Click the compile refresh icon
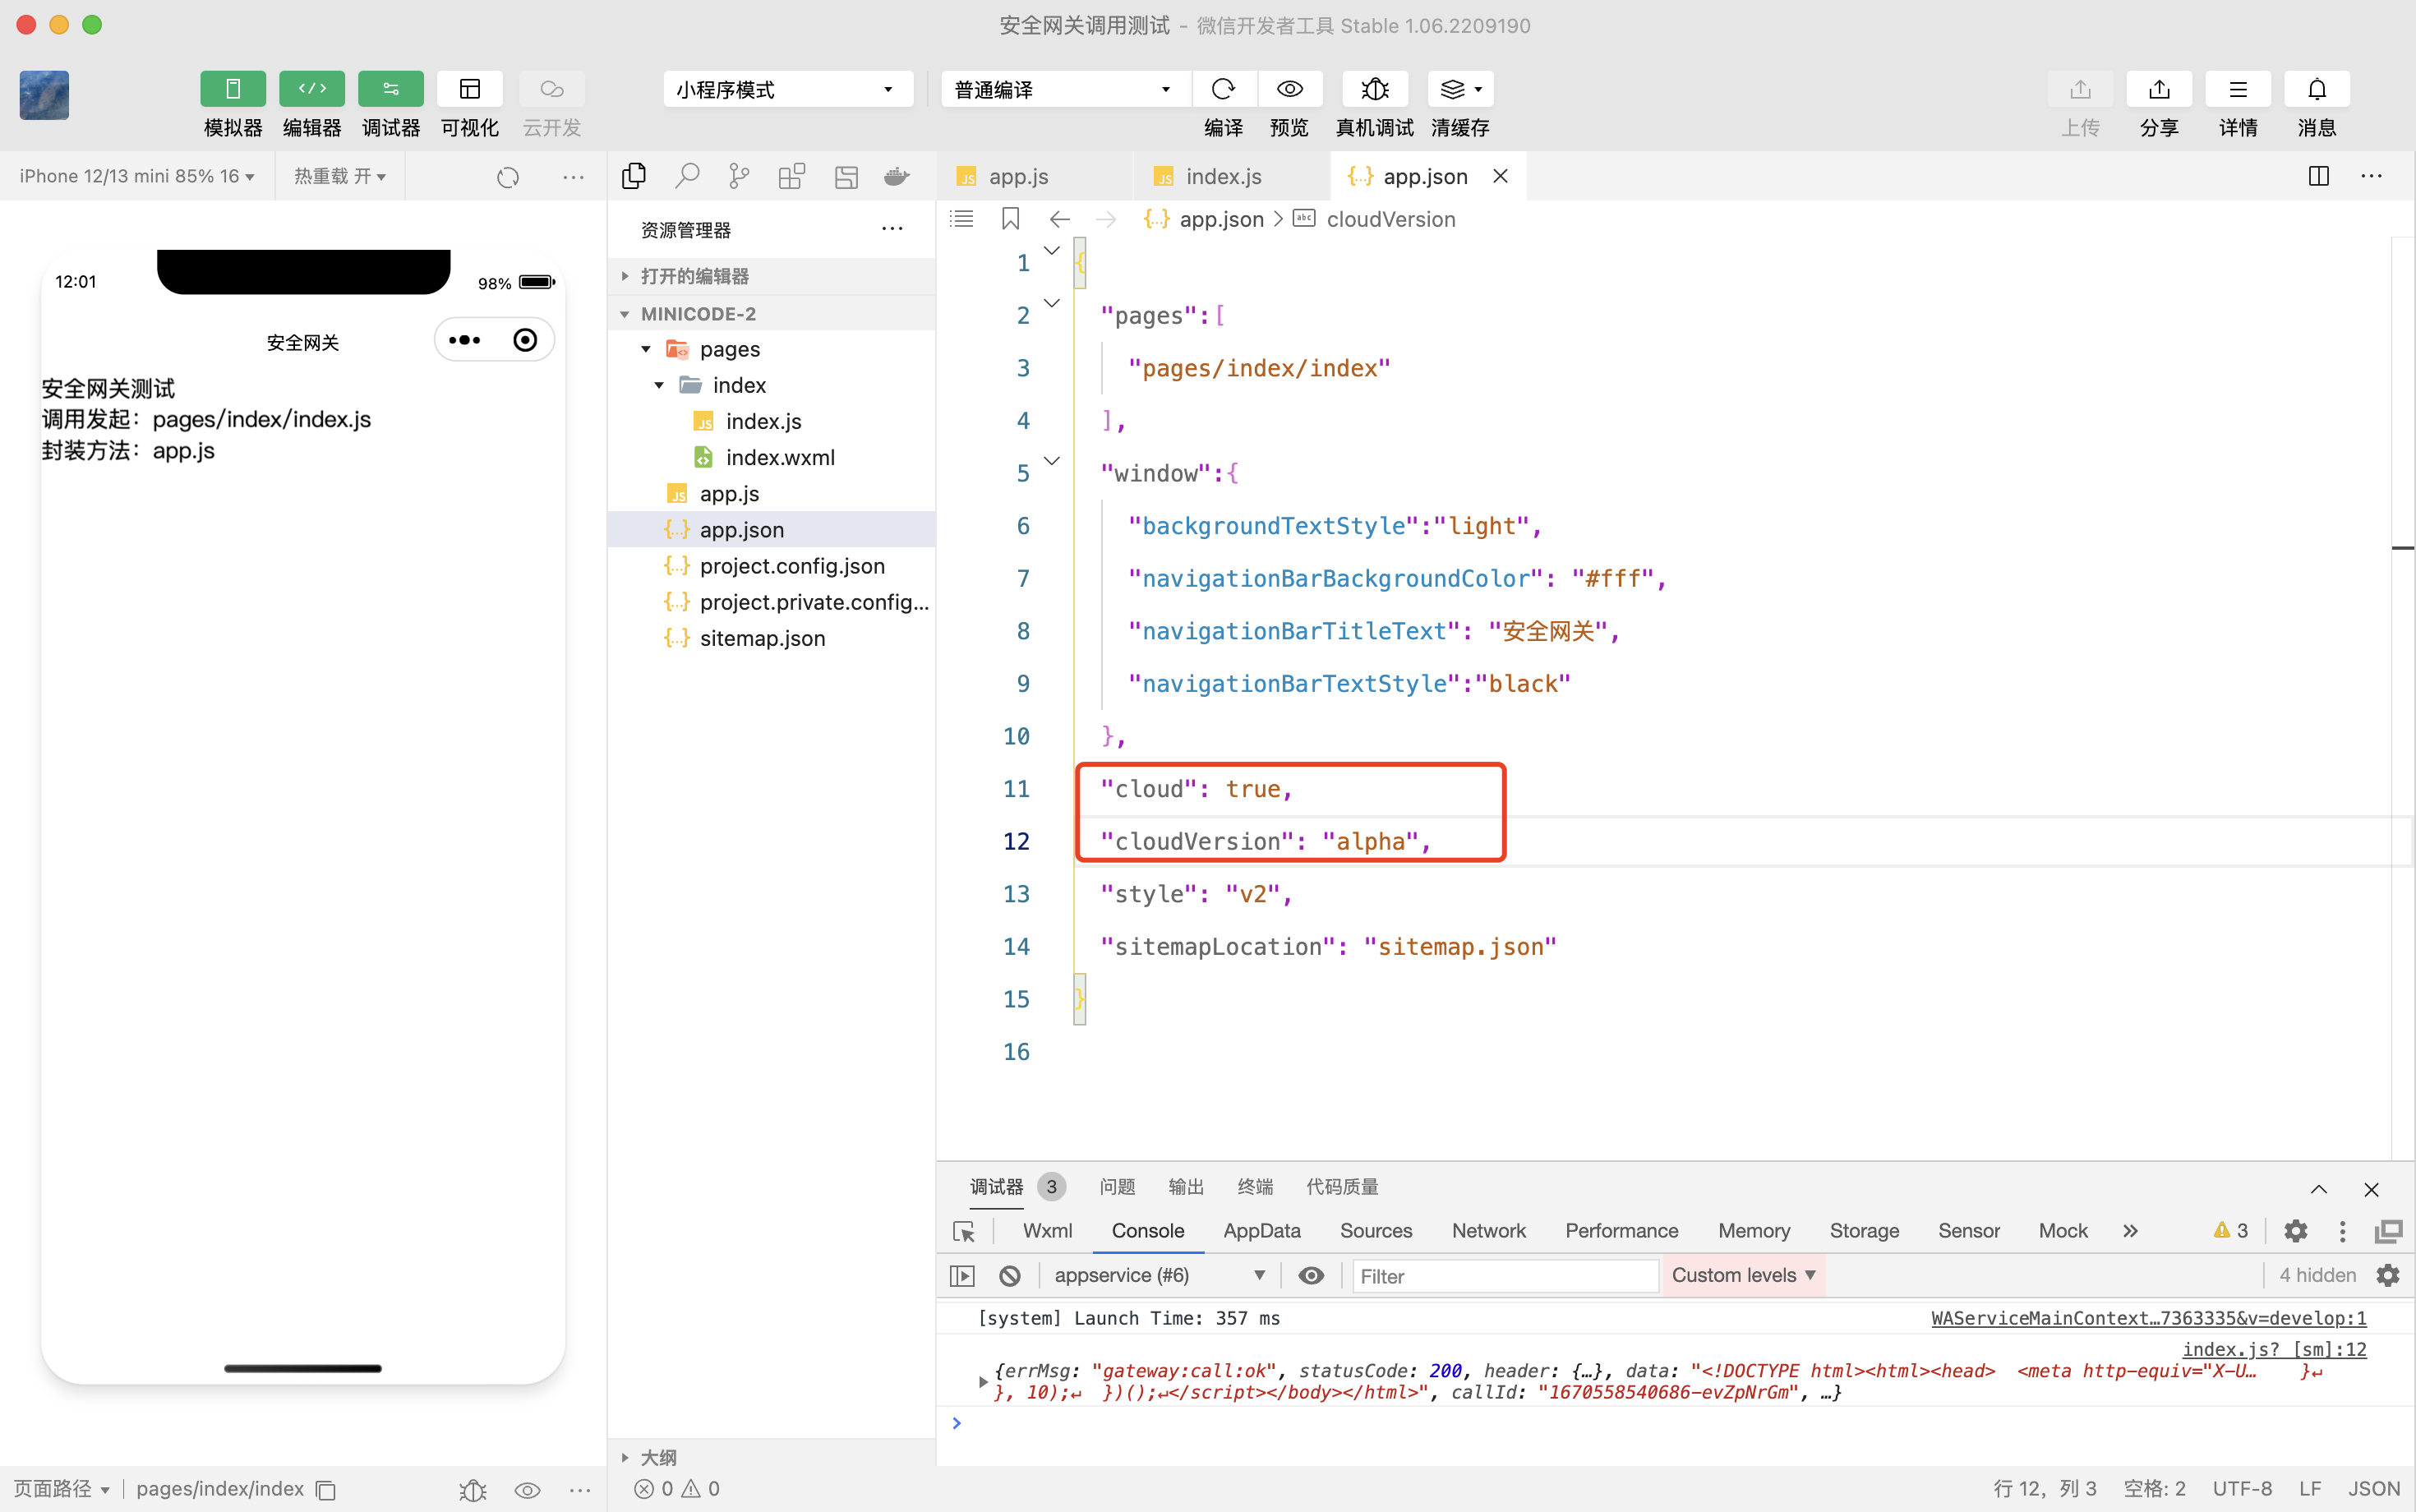 coord(1223,89)
